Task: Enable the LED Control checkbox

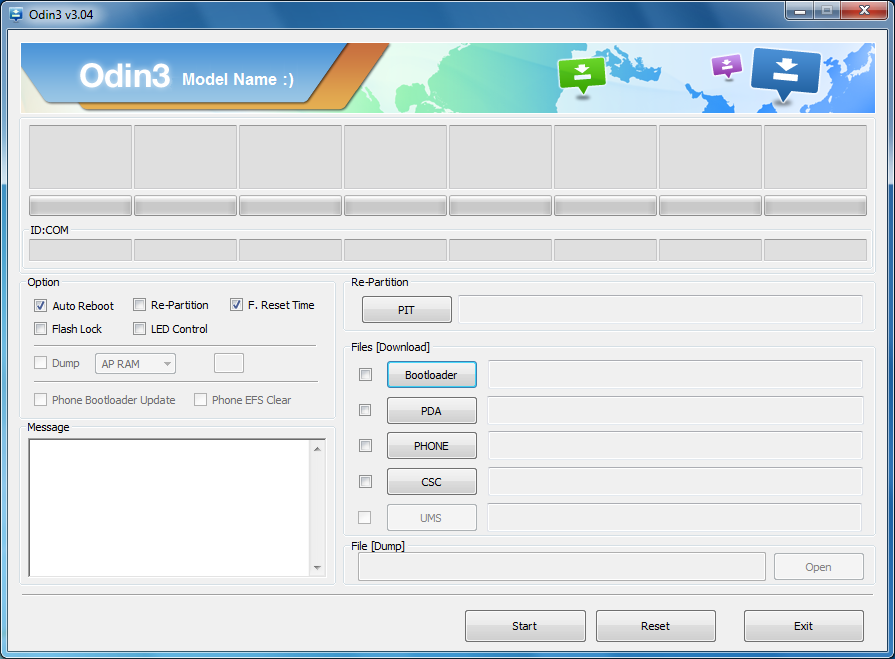Action: (x=139, y=329)
